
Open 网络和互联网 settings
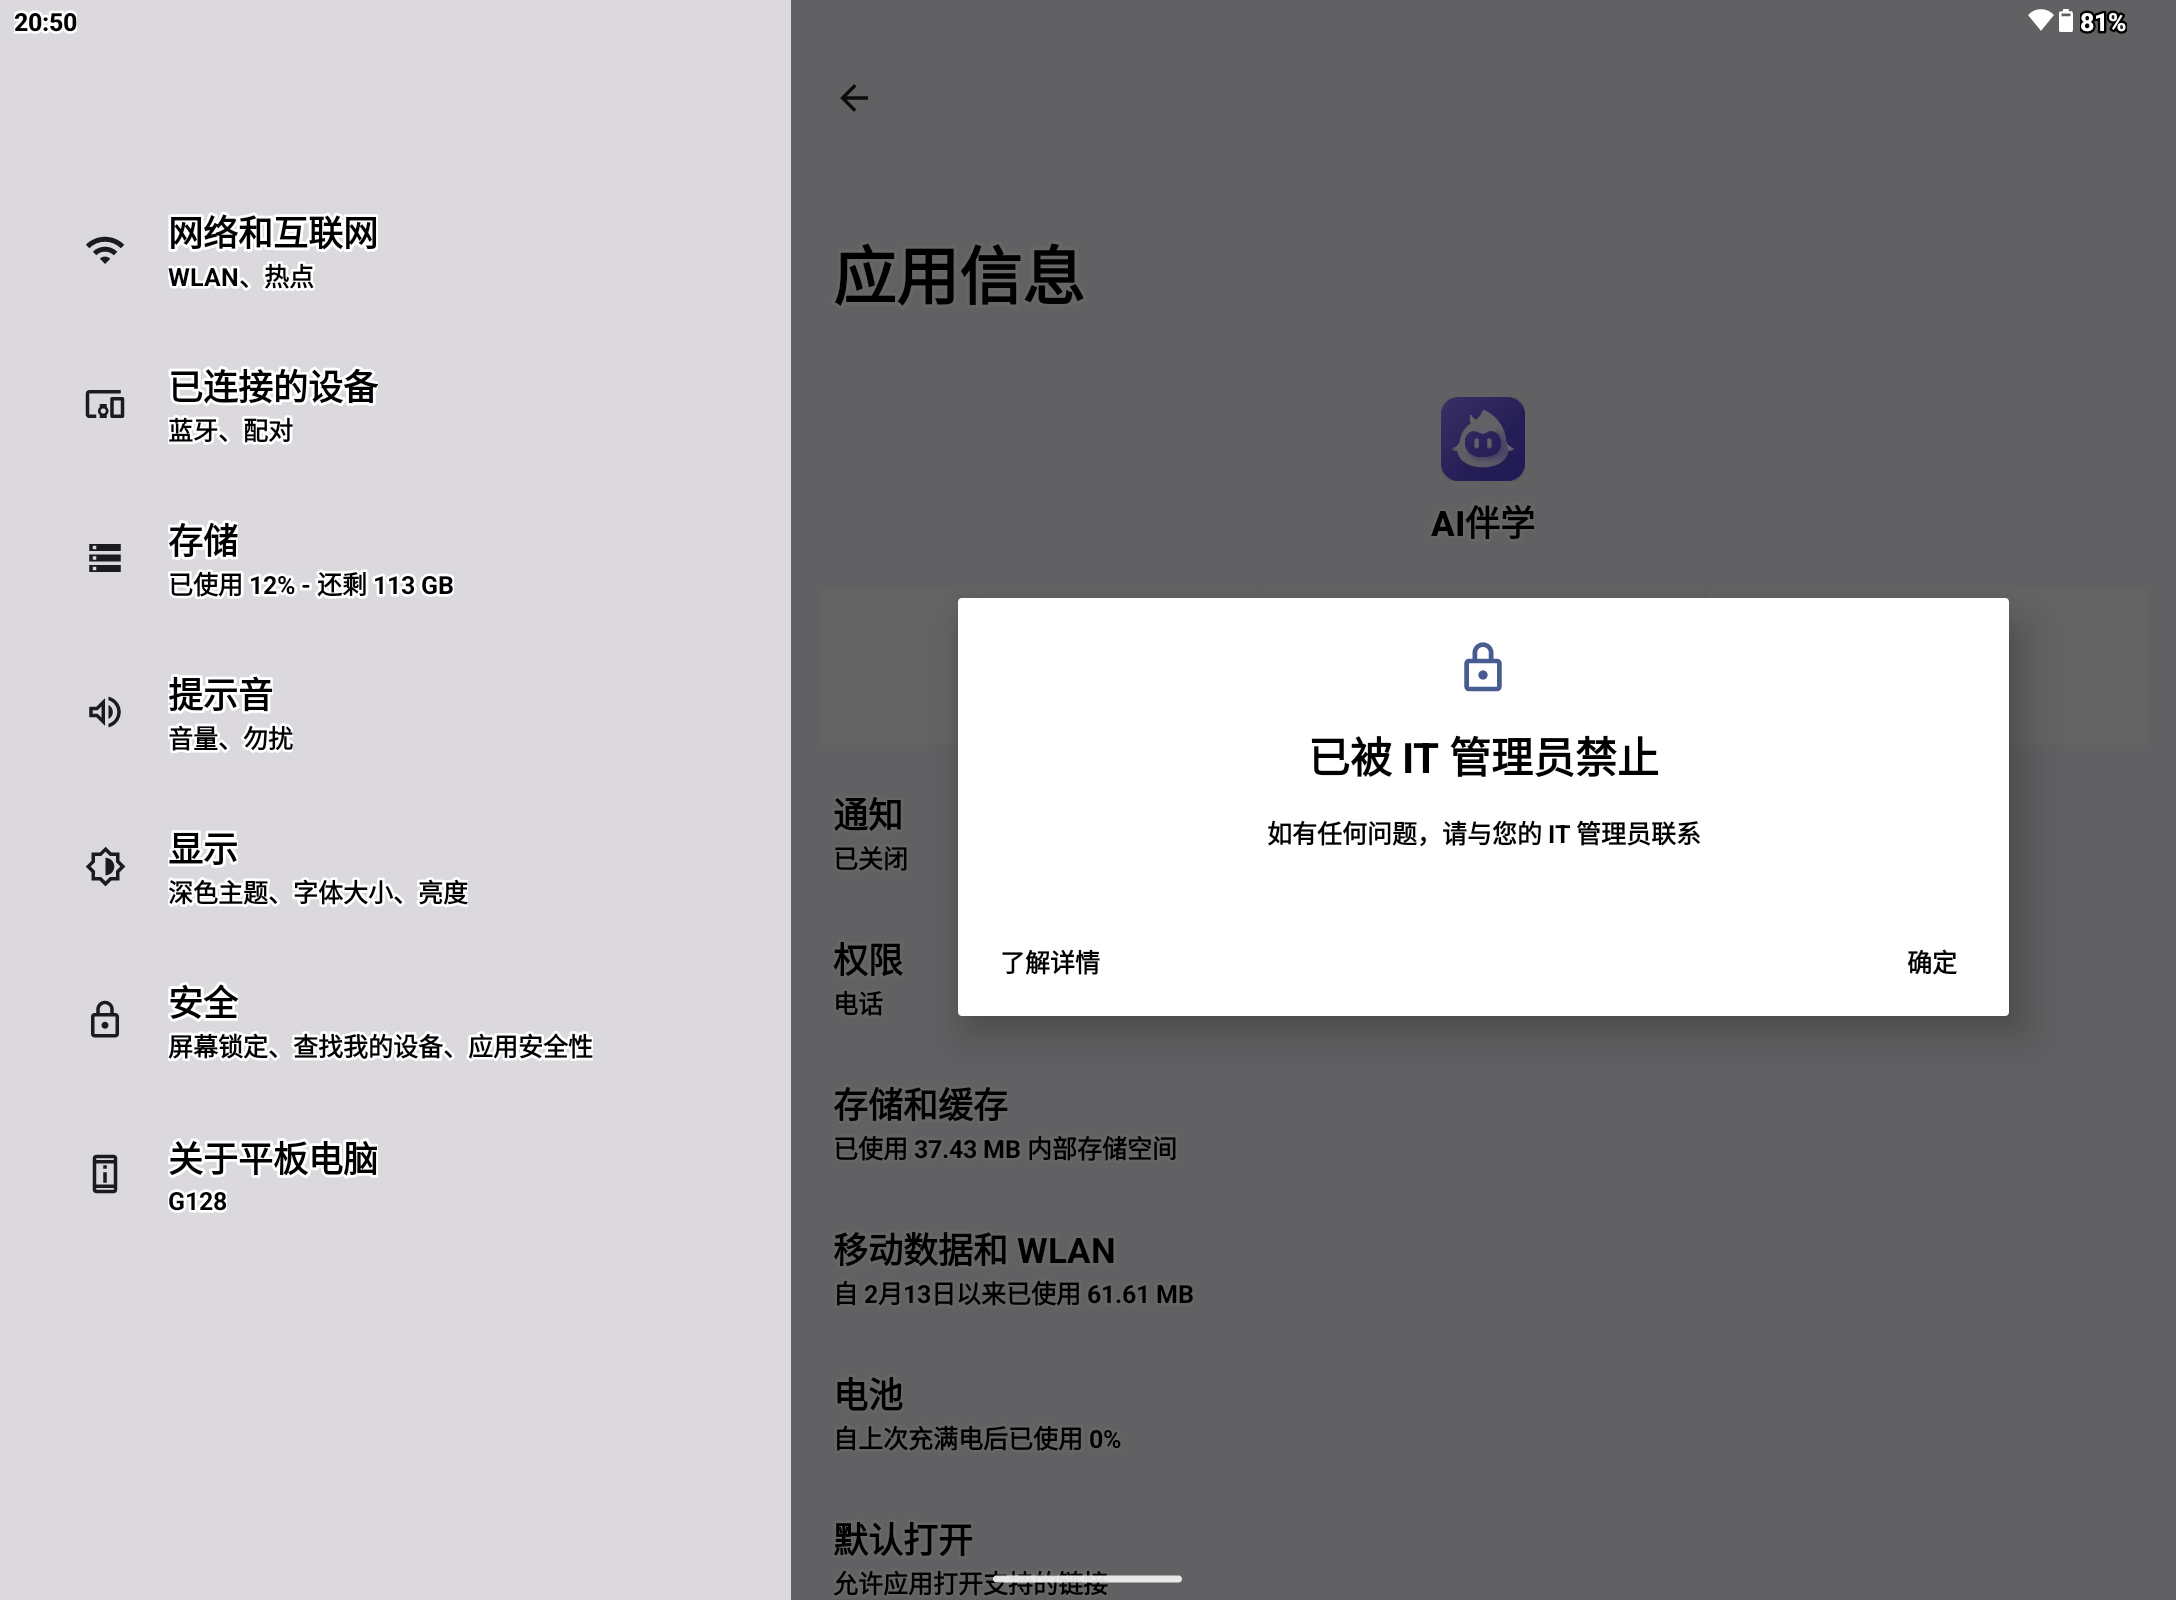pos(272,250)
